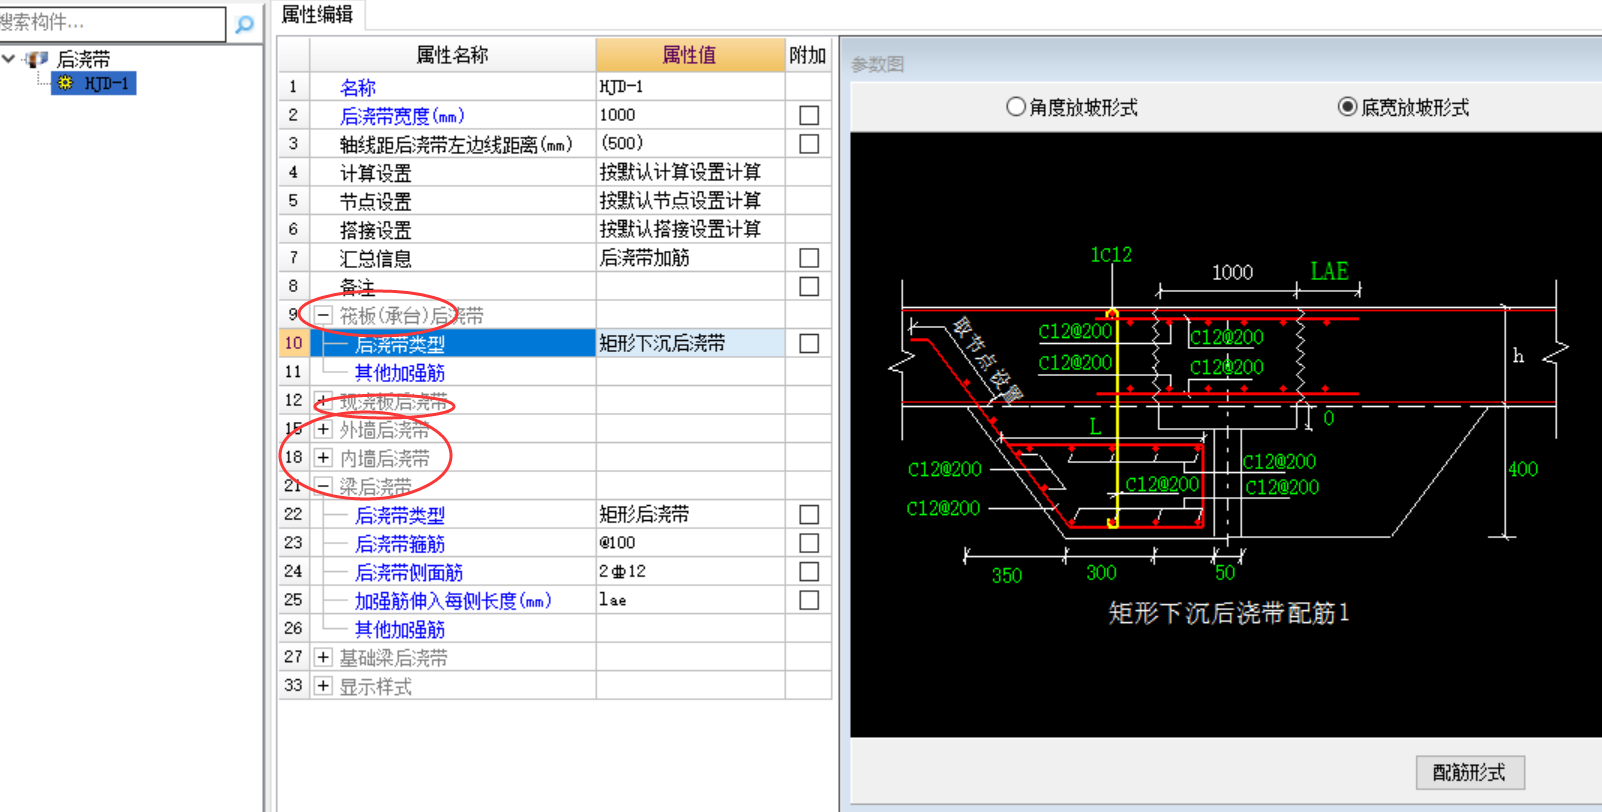Click the 2⌀12 side rebar value
The width and height of the screenshot is (1602, 812).
[x=690, y=572]
